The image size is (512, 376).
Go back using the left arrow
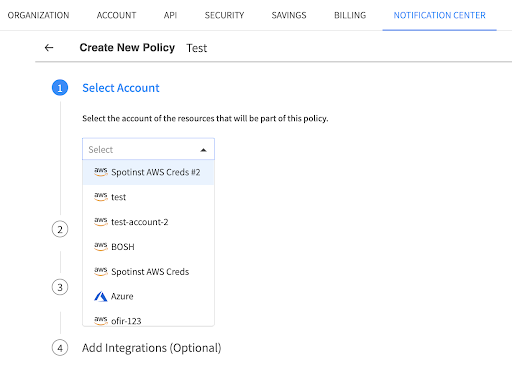coord(49,48)
